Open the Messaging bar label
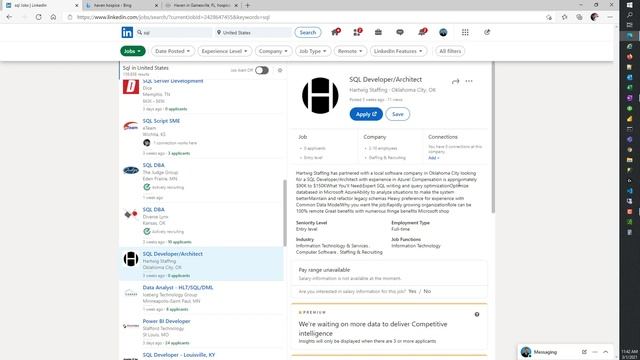Viewport: 640px width, 360px height. click(545, 352)
